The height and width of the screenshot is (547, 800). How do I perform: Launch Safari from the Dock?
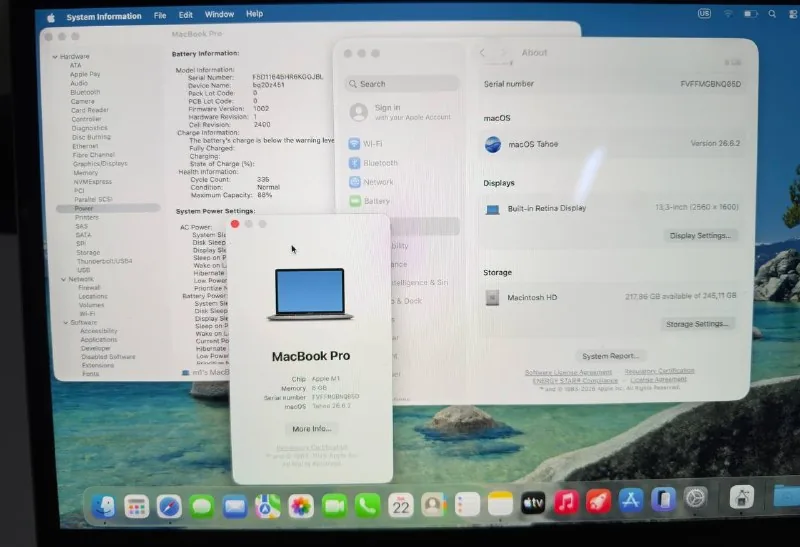pyautogui.click(x=169, y=507)
